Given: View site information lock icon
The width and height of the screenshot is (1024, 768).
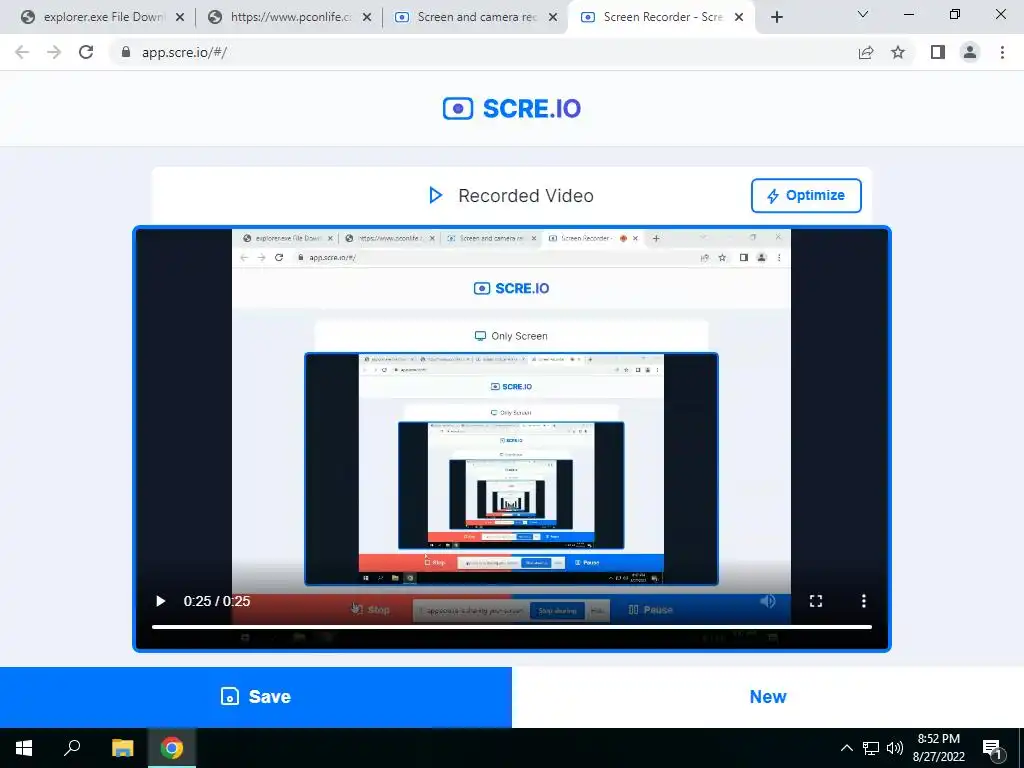Looking at the screenshot, I should [125, 52].
